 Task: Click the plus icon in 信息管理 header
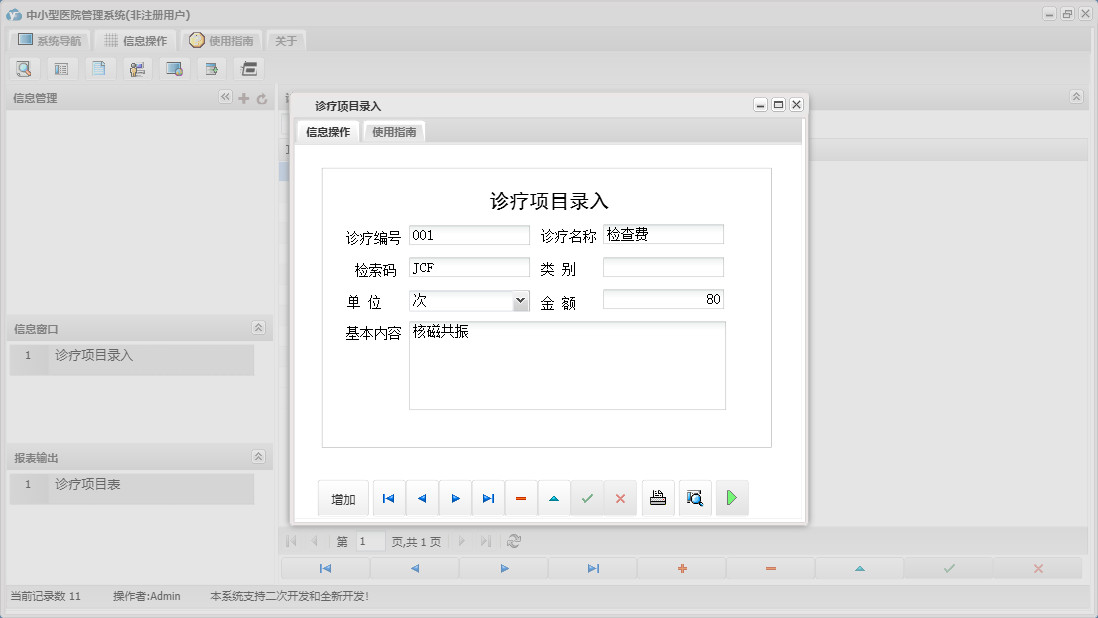coord(242,98)
